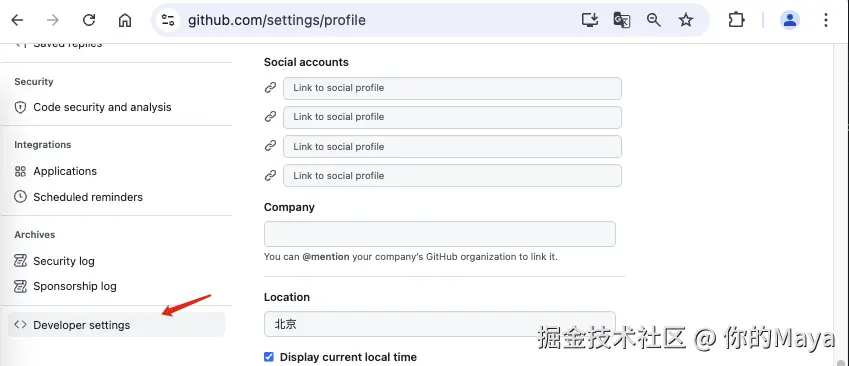Click the log icon beside Sponsorship log
The image size is (849, 366).
20,286
